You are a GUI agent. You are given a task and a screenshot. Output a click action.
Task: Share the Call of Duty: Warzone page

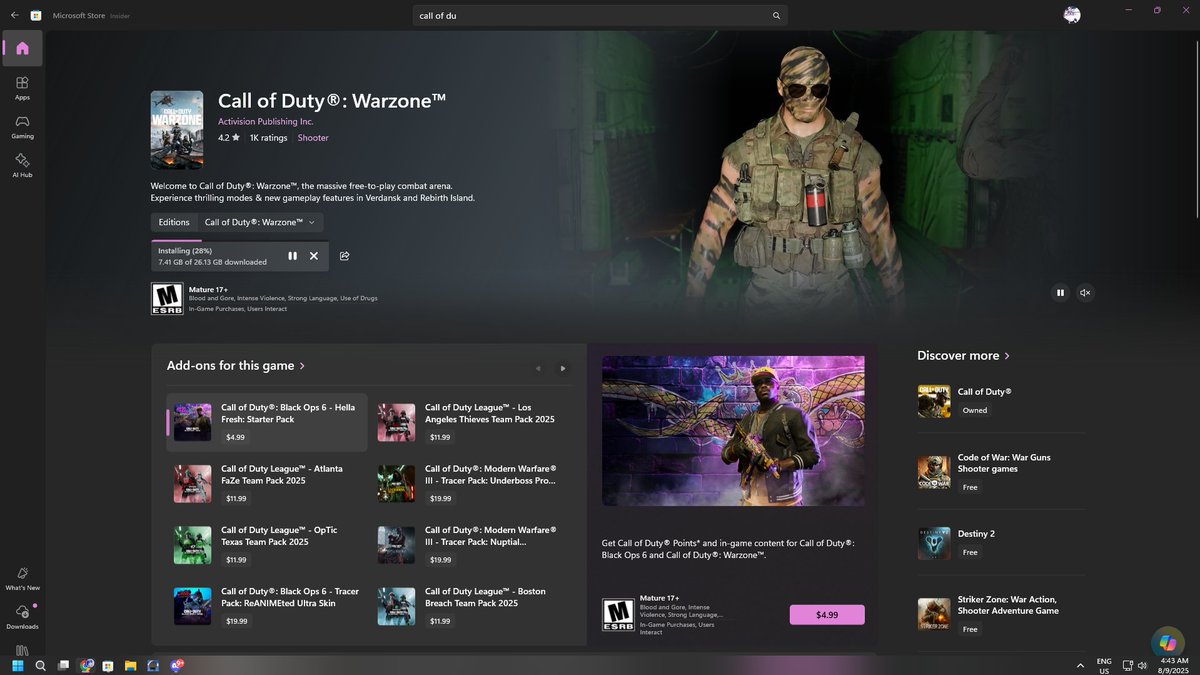click(344, 256)
